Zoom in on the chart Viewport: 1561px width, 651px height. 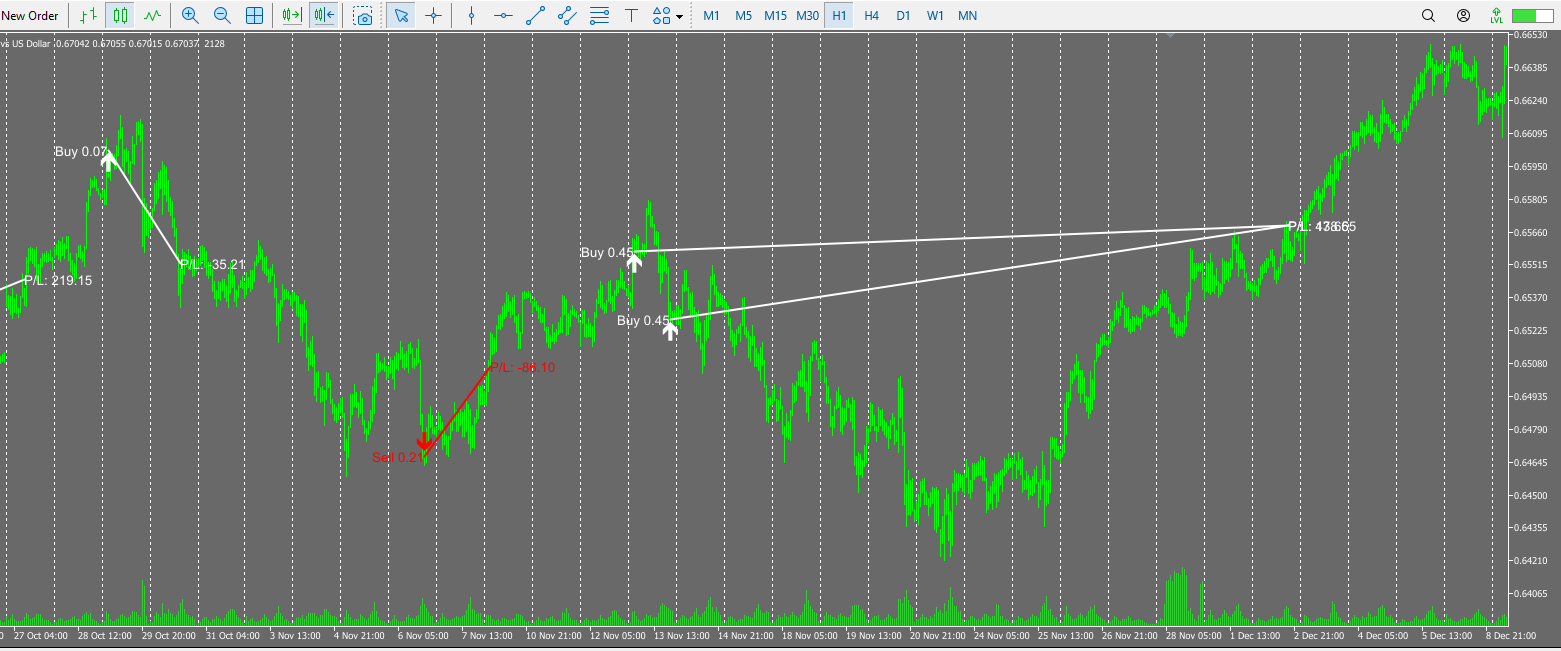(190, 15)
